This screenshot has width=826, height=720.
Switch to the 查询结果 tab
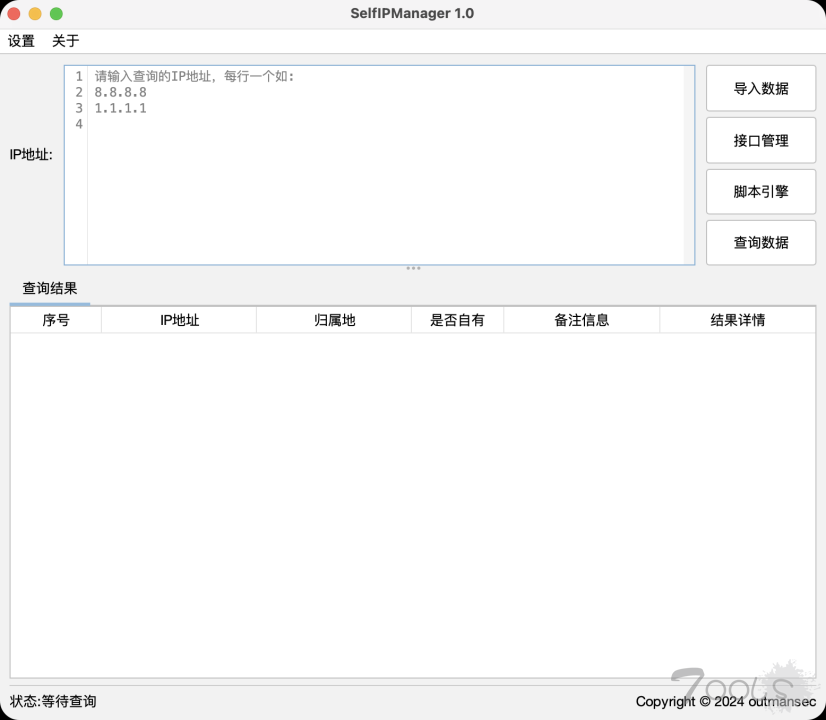click(51, 288)
